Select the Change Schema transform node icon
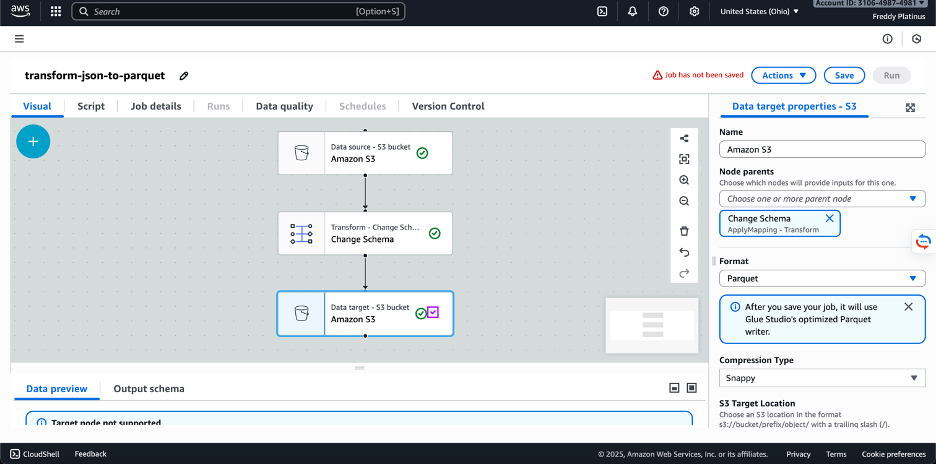This screenshot has height=464, width=936. (301, 233)
